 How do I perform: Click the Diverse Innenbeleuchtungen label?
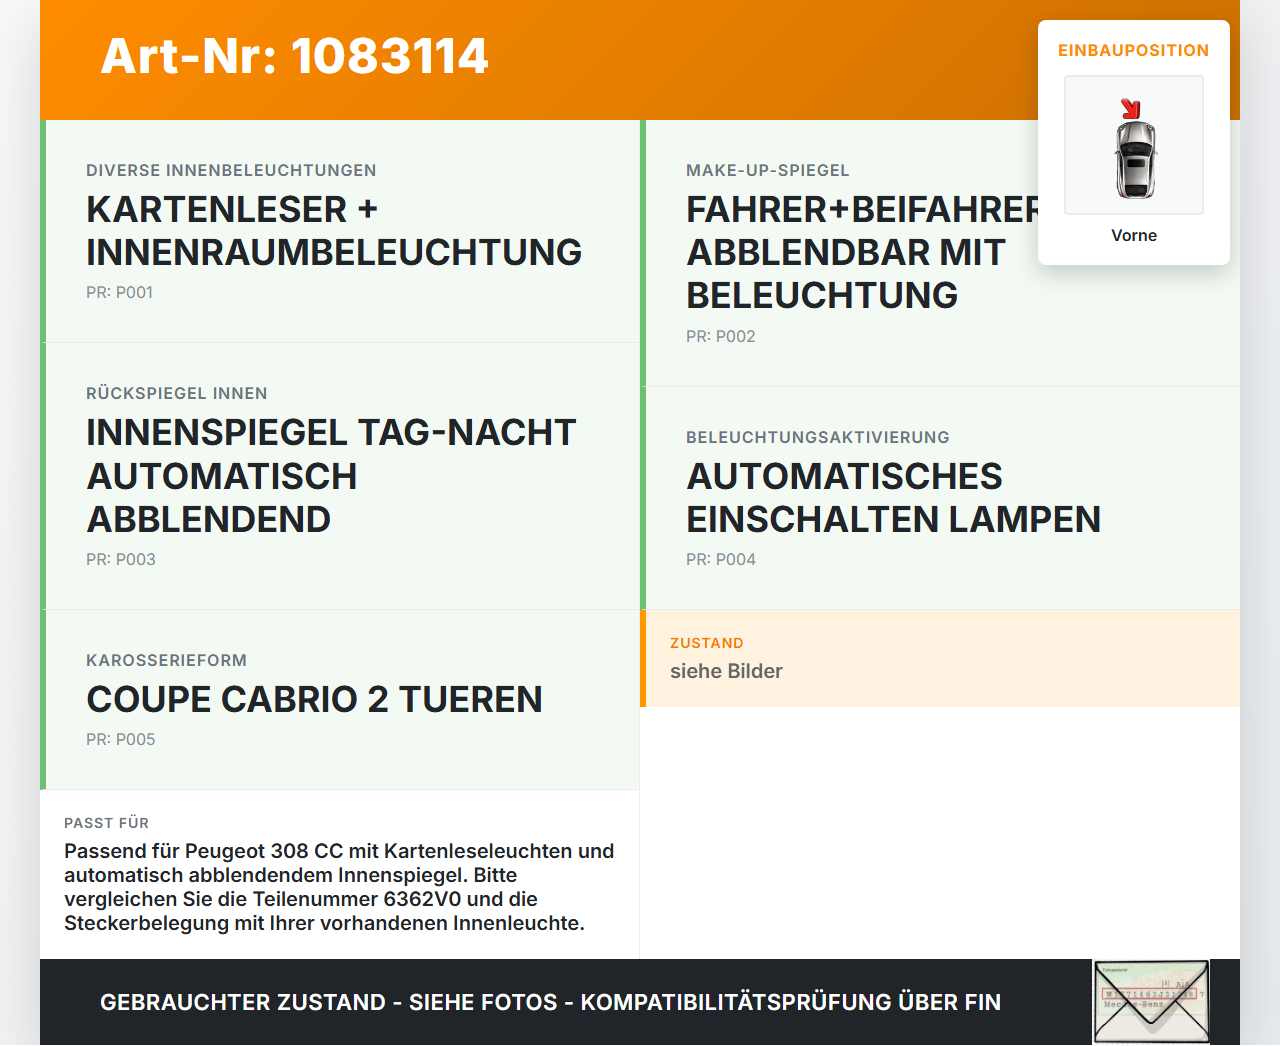tap(231, 171)
